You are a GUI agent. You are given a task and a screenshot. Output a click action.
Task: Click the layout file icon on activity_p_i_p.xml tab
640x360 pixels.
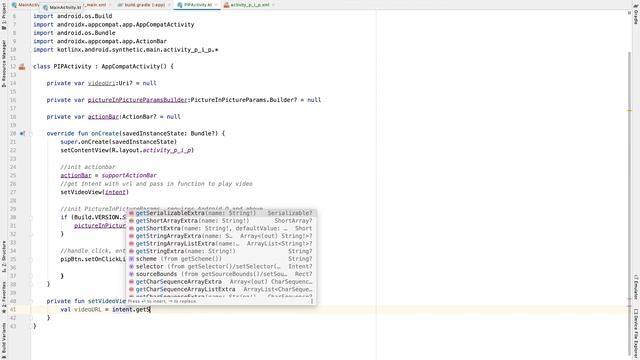click(226, 5)
